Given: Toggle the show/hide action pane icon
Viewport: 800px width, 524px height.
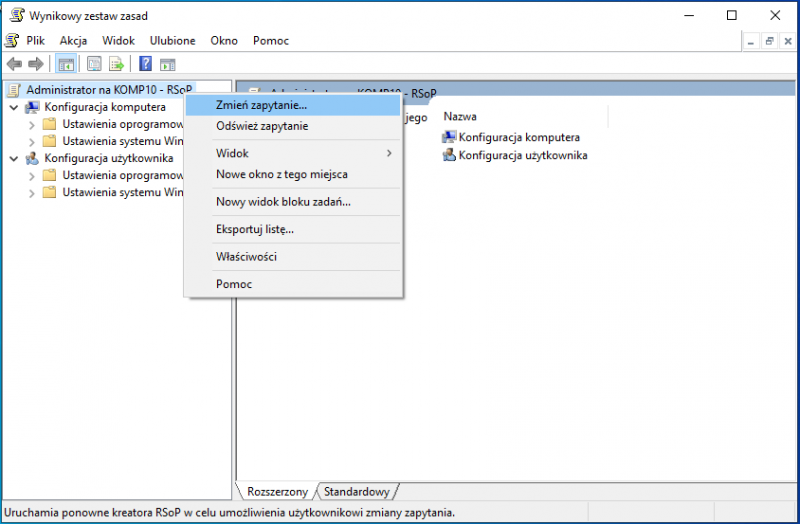Looking at the screenshot, I should click(x=167, y=64).
